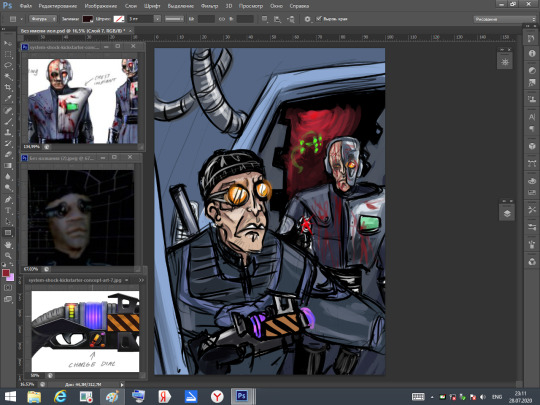Screen dimensions: 540x405
Task: Select the Rectangle shape tool
Action: click(8, 232)
